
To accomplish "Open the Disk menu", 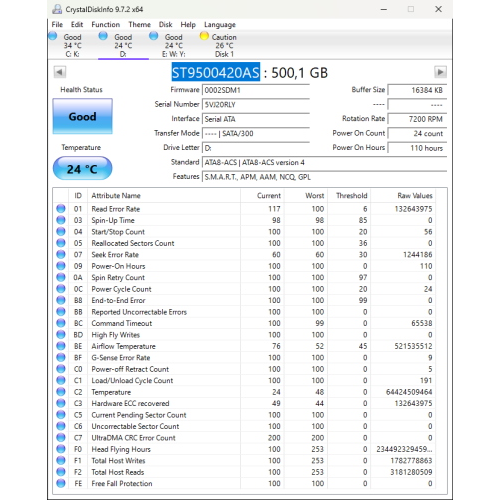I will [165, 25].
